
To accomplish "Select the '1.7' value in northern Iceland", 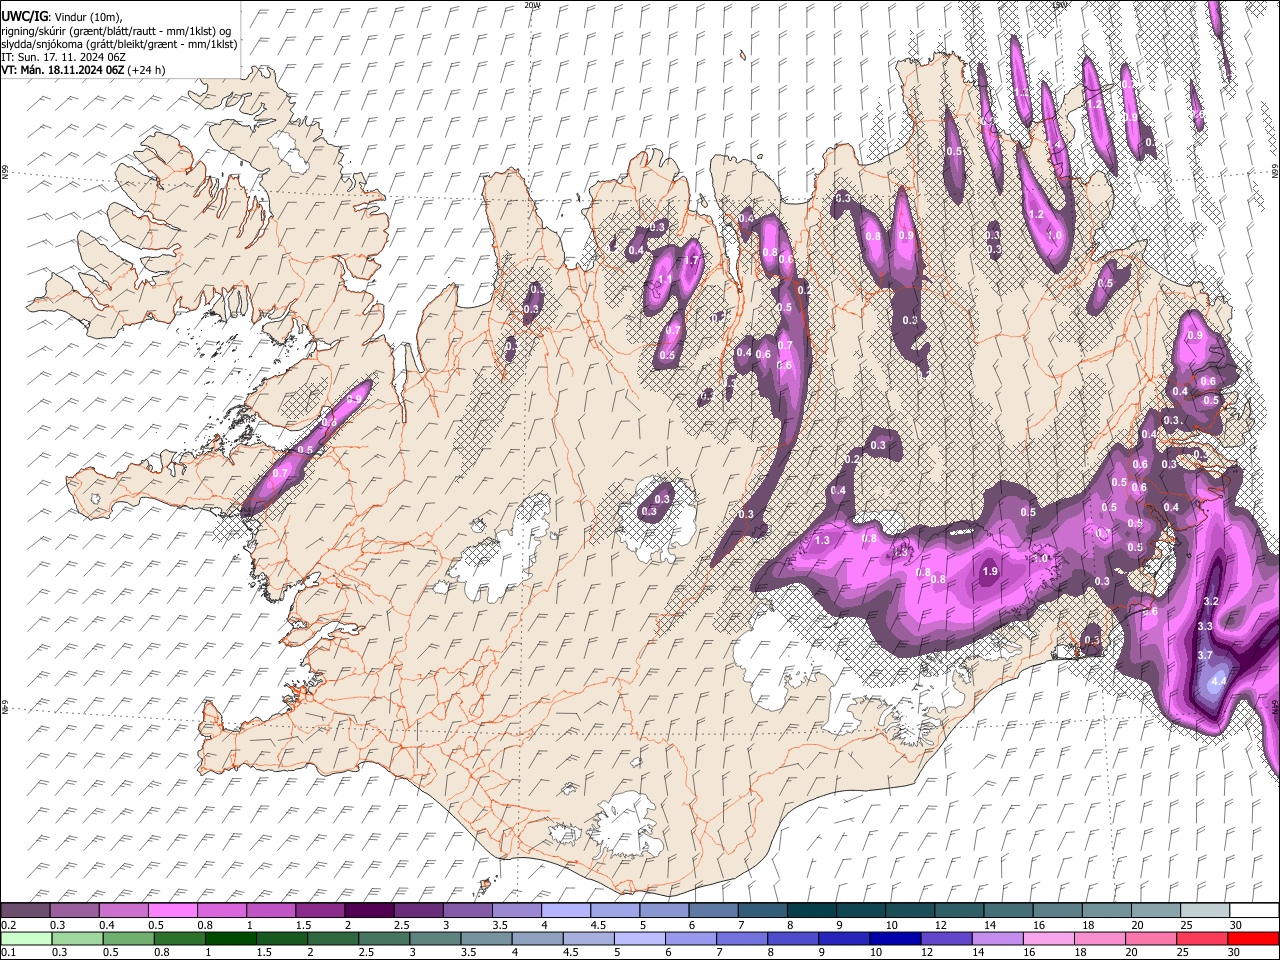I will tap(691, 261).
